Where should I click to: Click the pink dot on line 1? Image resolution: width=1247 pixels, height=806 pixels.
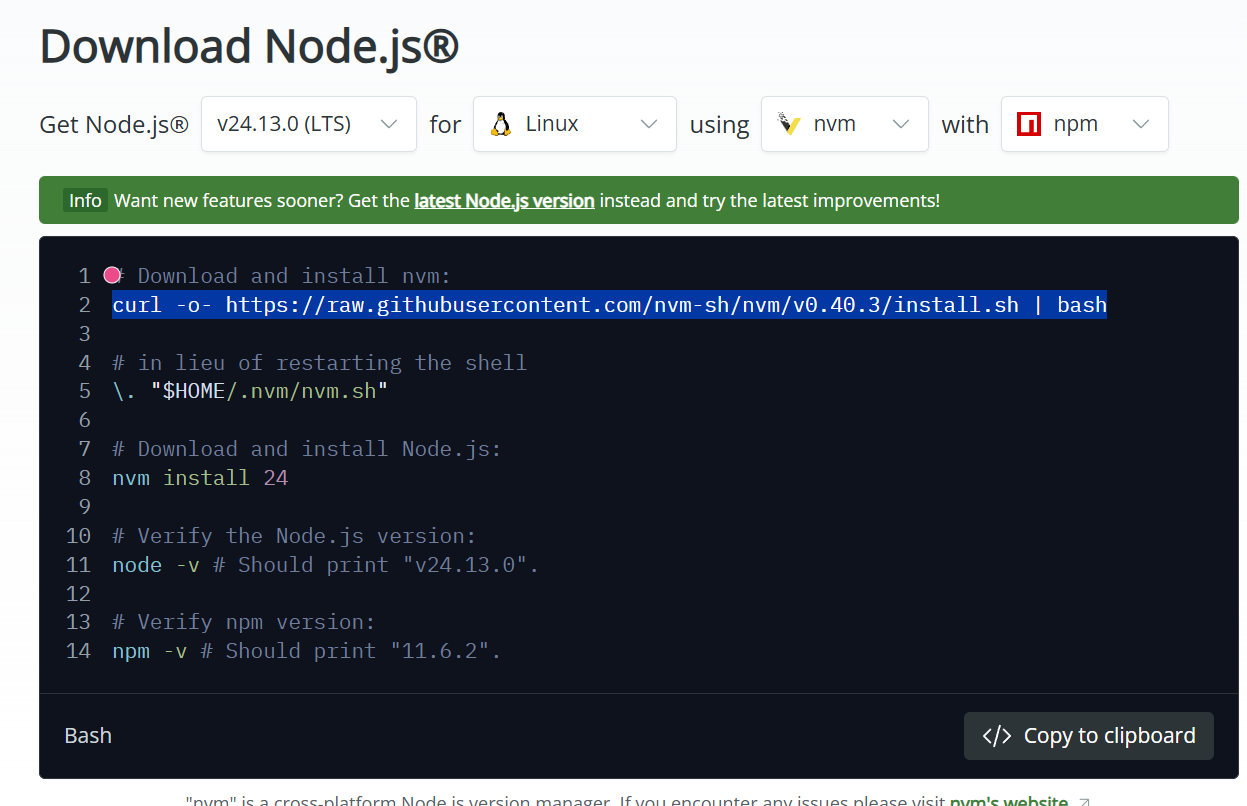[112, 275]
